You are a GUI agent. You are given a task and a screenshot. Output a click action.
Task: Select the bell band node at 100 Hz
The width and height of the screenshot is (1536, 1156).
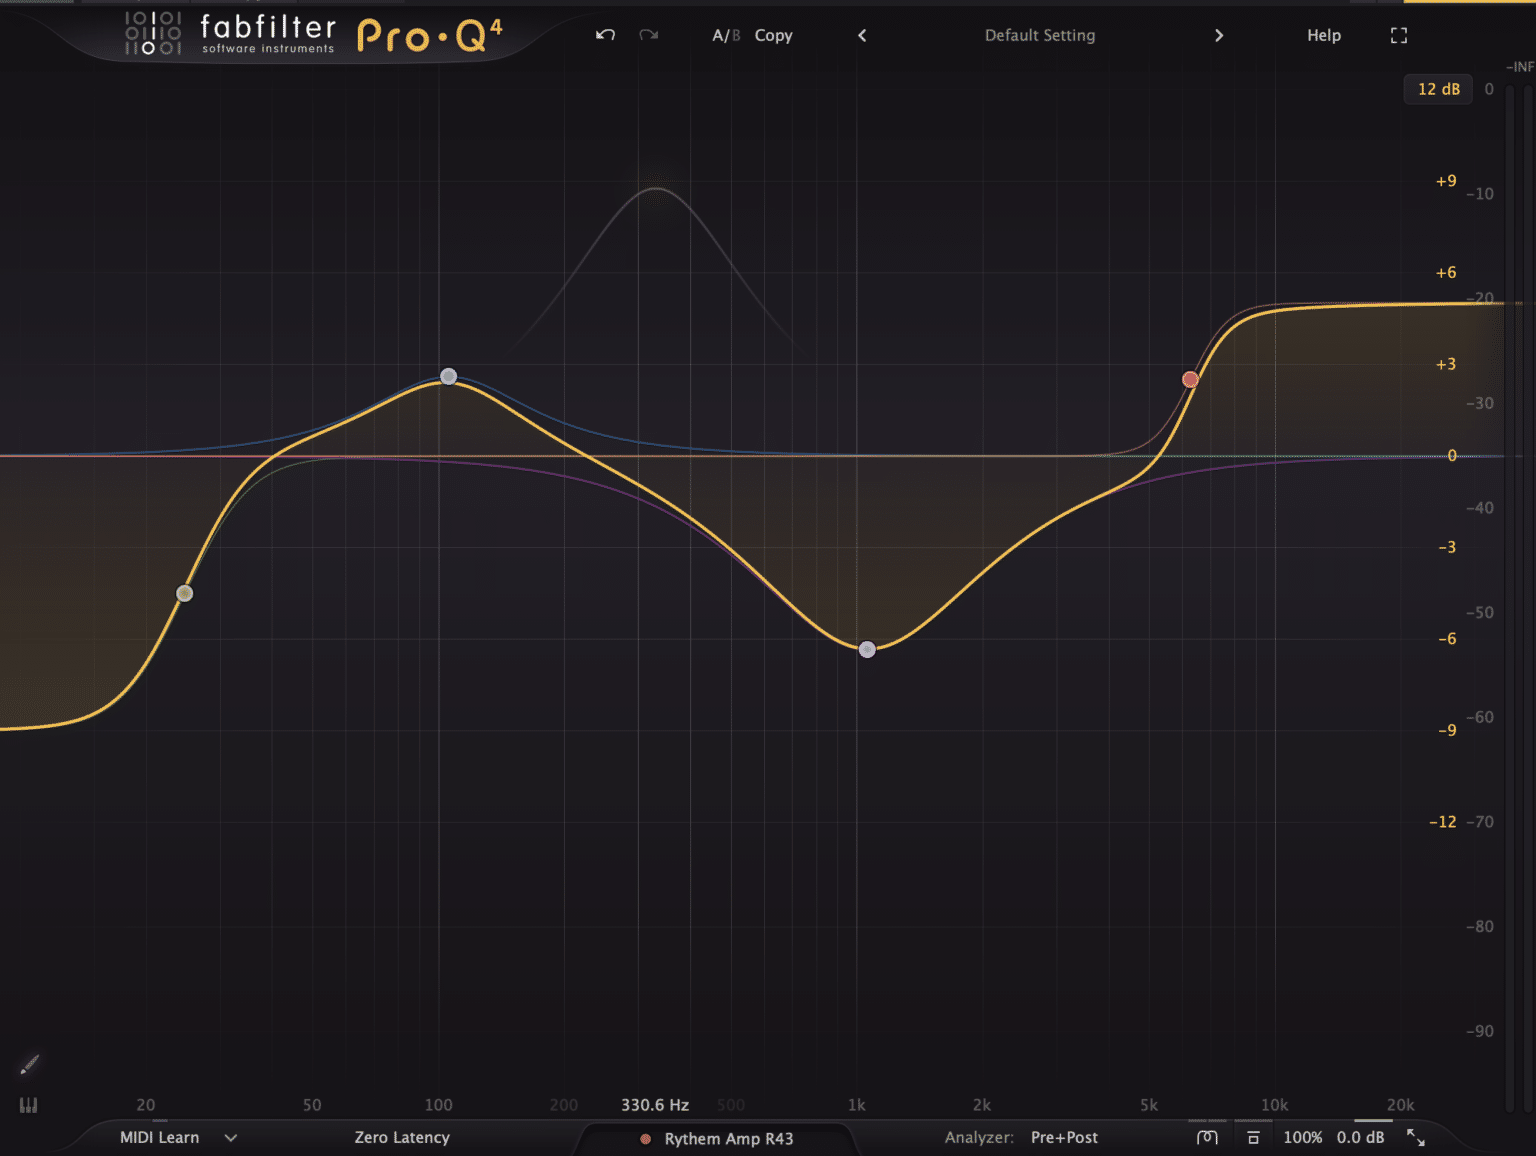coord(449,377)
